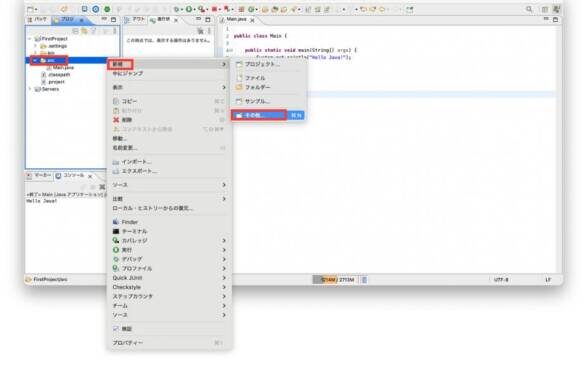Click エクスポート... in the context menu

point(169,171)
